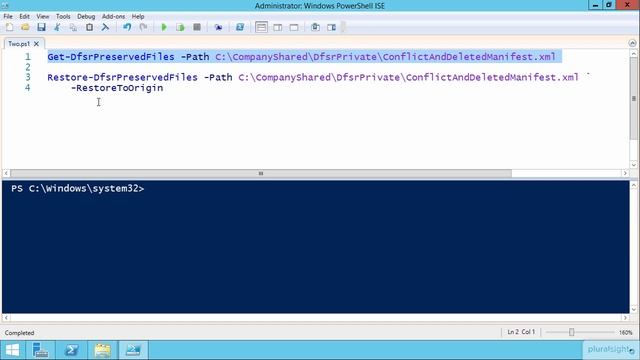Viewport: 640px width, 360px height.
Task: Show script pane on top layout
Action: tap(261, 27)
